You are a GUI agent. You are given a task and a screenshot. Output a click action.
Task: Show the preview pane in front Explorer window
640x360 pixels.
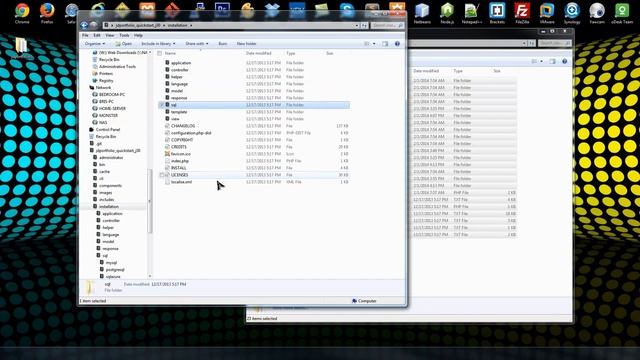coord(385,44)
